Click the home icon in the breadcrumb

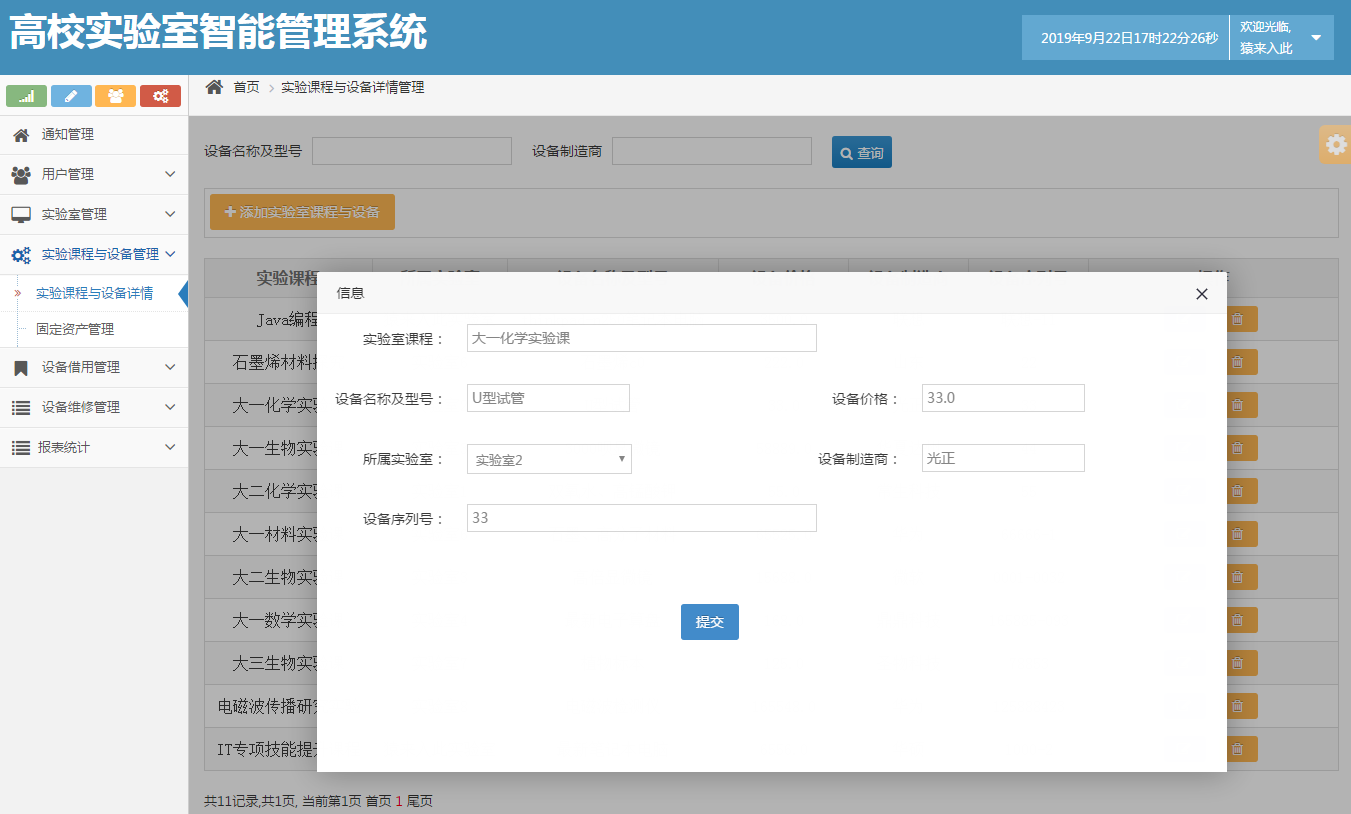(214, 87)
